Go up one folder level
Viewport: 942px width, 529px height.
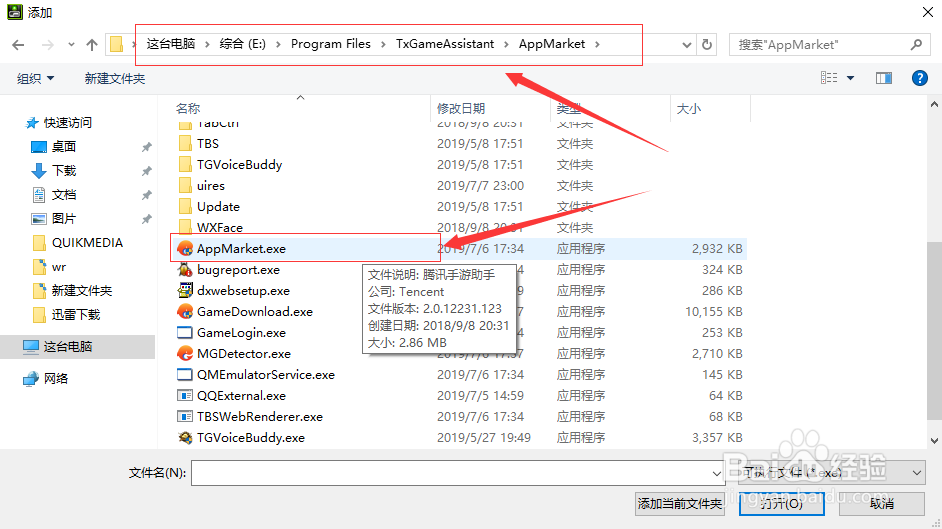tap(91, 44)
